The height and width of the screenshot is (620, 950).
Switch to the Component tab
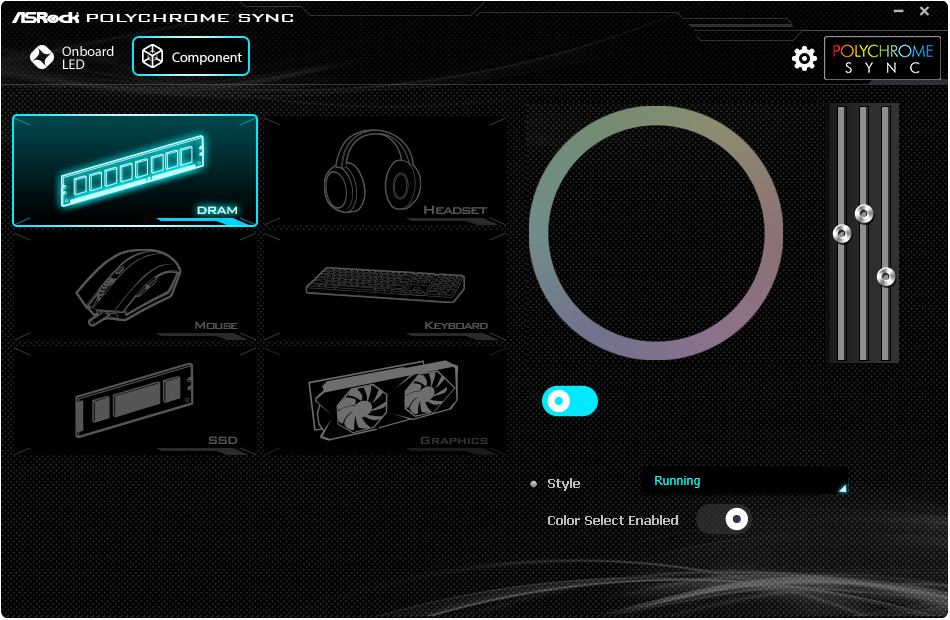point(191,56)
